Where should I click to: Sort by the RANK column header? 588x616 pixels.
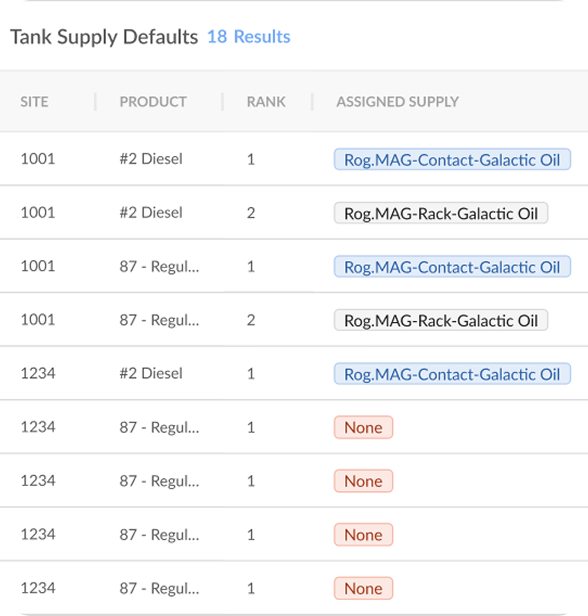266,102
